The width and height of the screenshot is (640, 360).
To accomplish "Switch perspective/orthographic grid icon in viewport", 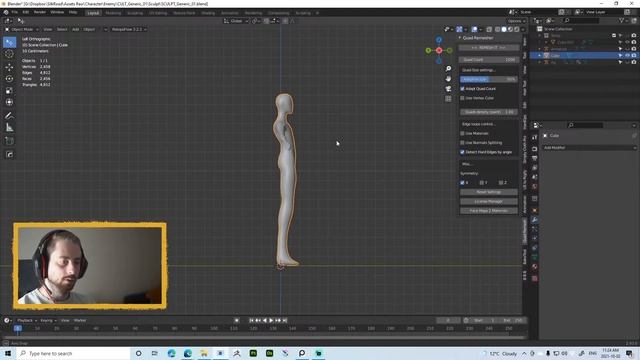I will tap(448, 99).
